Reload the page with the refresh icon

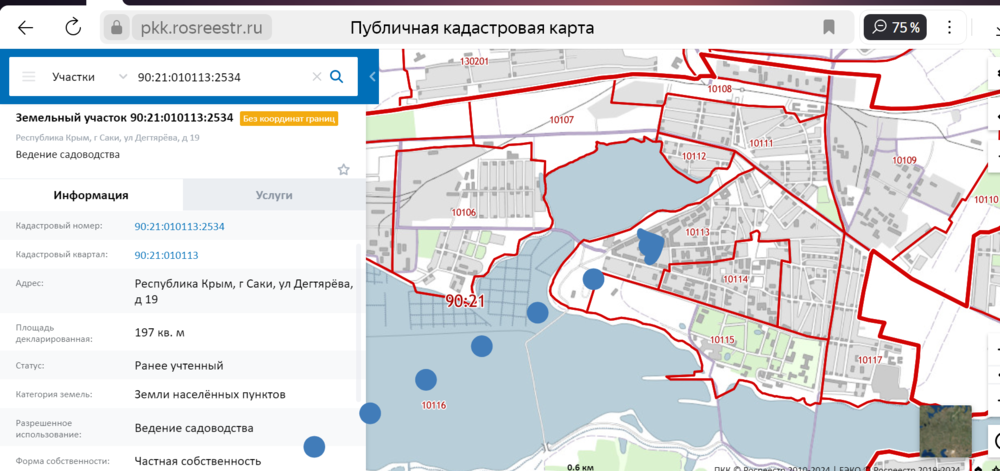pos(73,27)
